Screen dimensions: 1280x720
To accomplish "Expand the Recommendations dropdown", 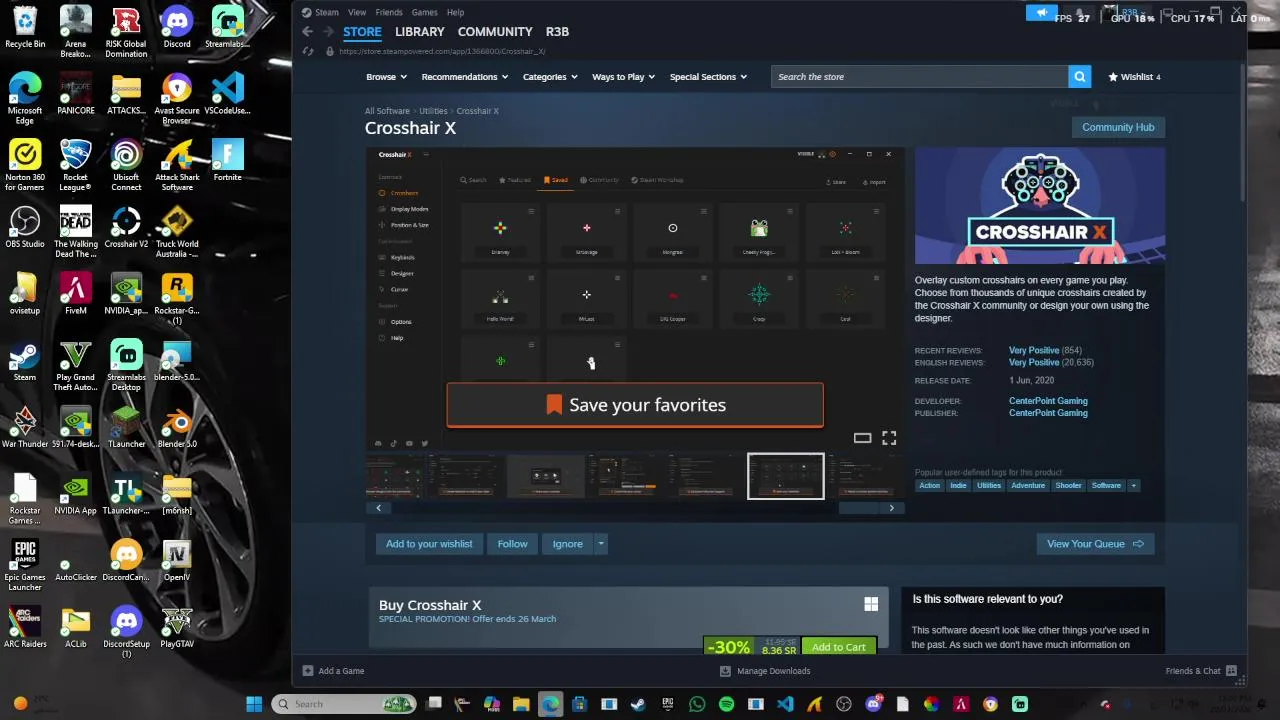I will (x=464, y=77).
